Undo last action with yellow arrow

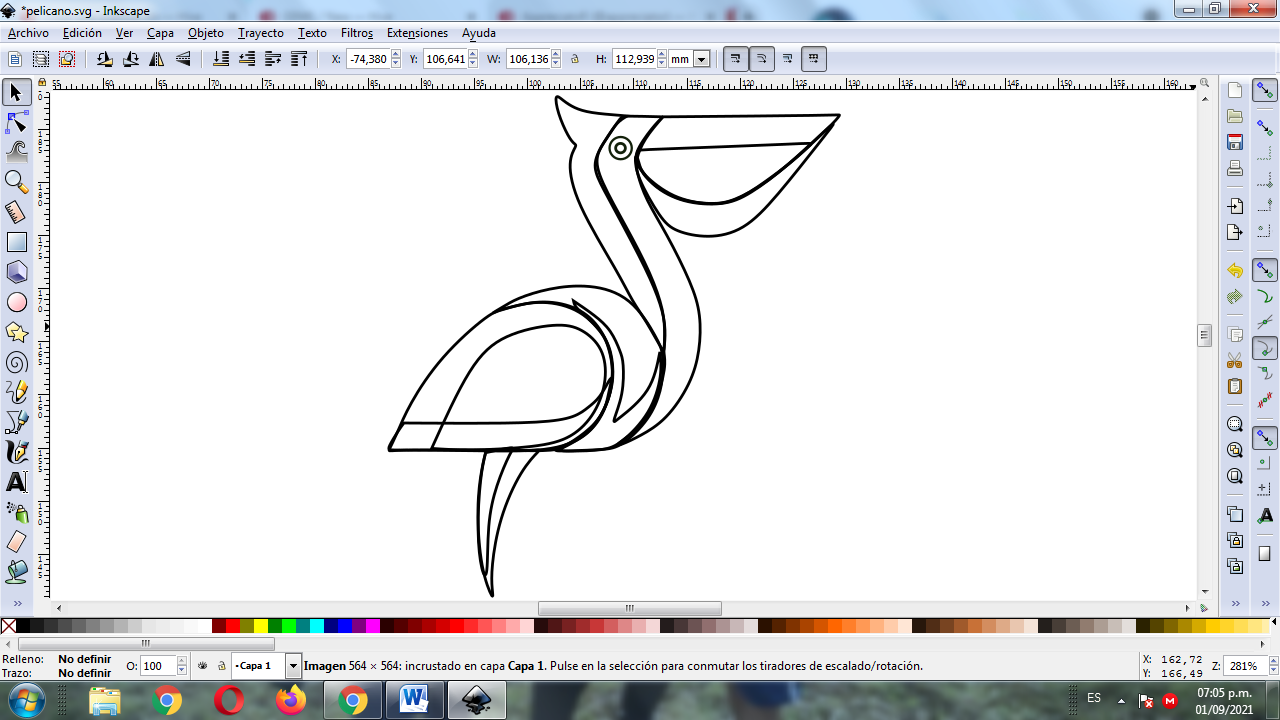coord(1235,271)
